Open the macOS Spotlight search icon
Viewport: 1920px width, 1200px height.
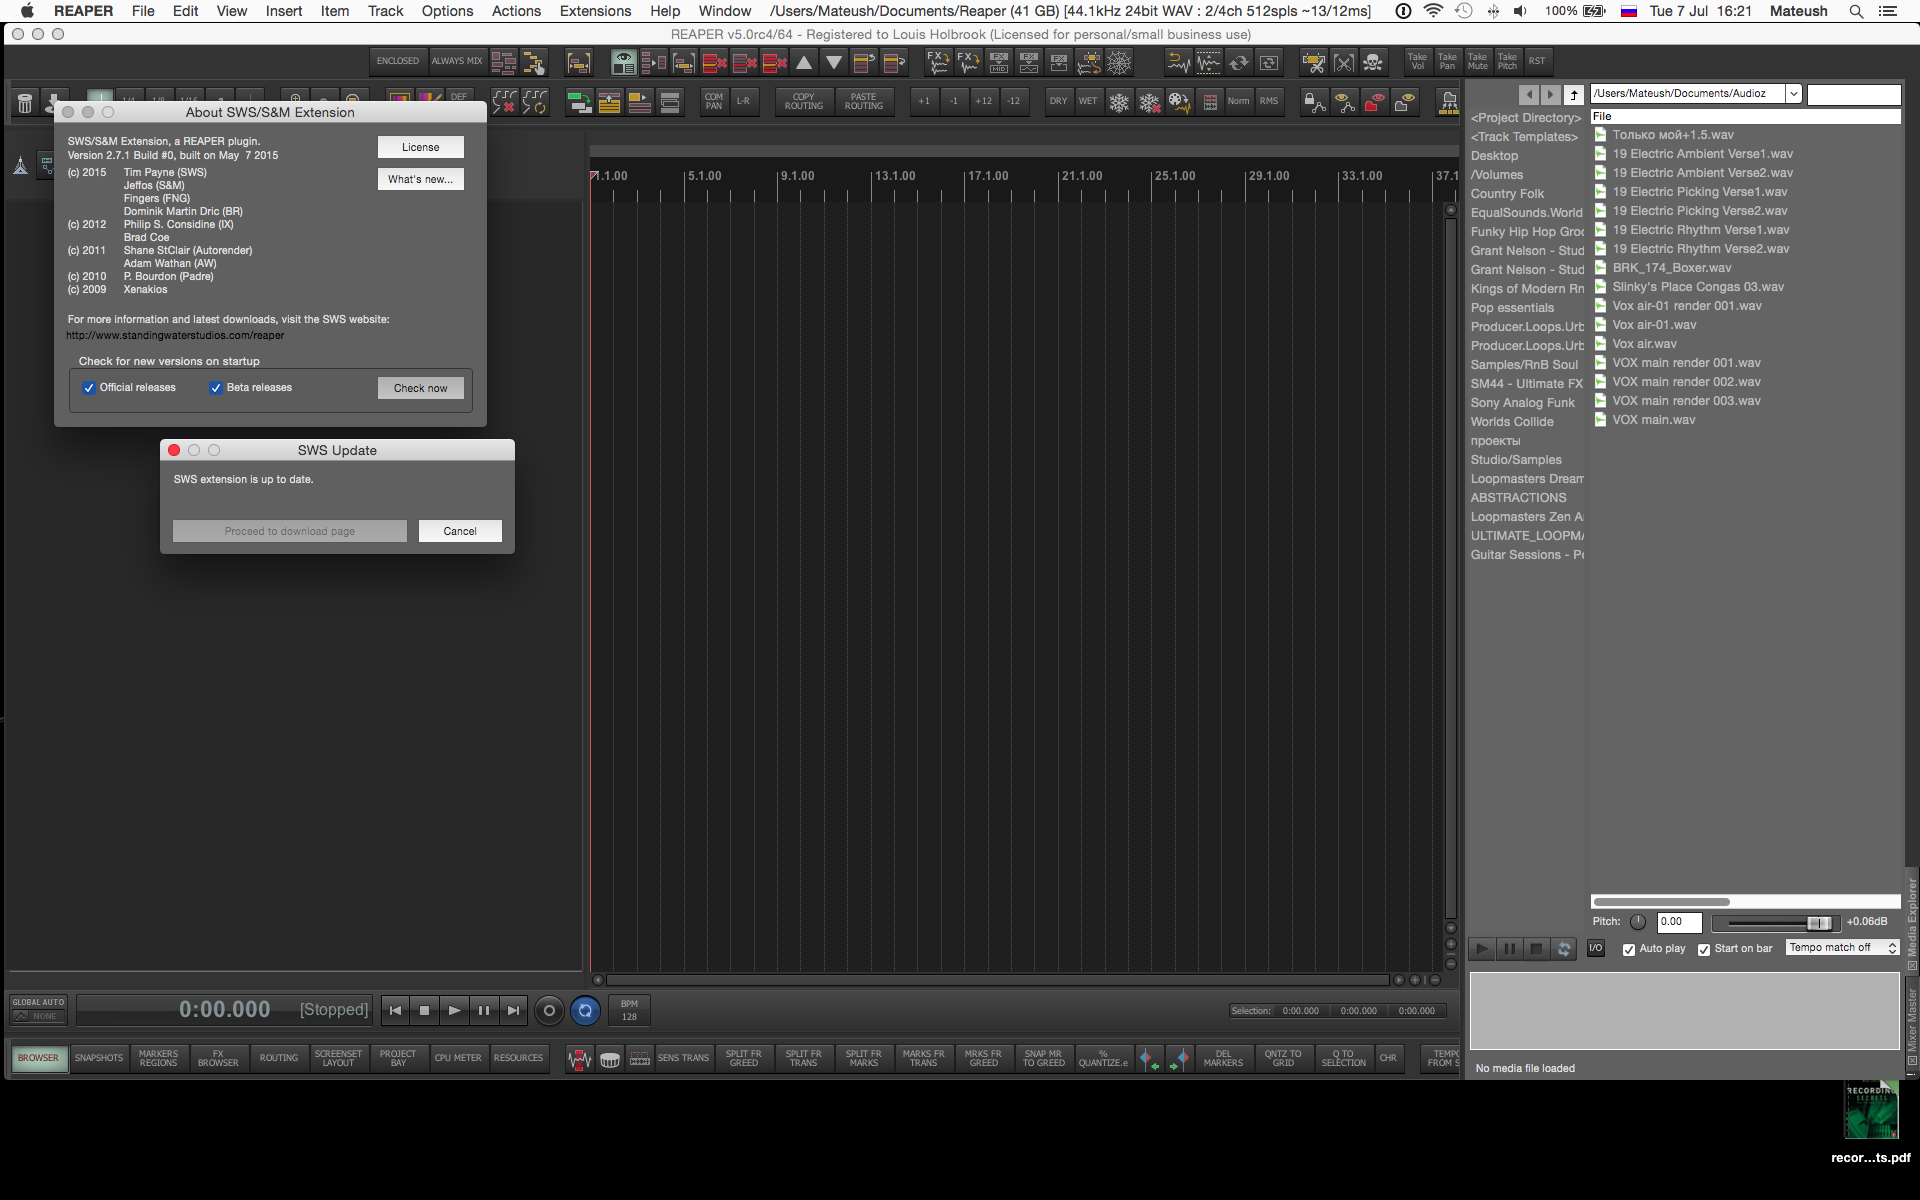tap(1856, 11)
